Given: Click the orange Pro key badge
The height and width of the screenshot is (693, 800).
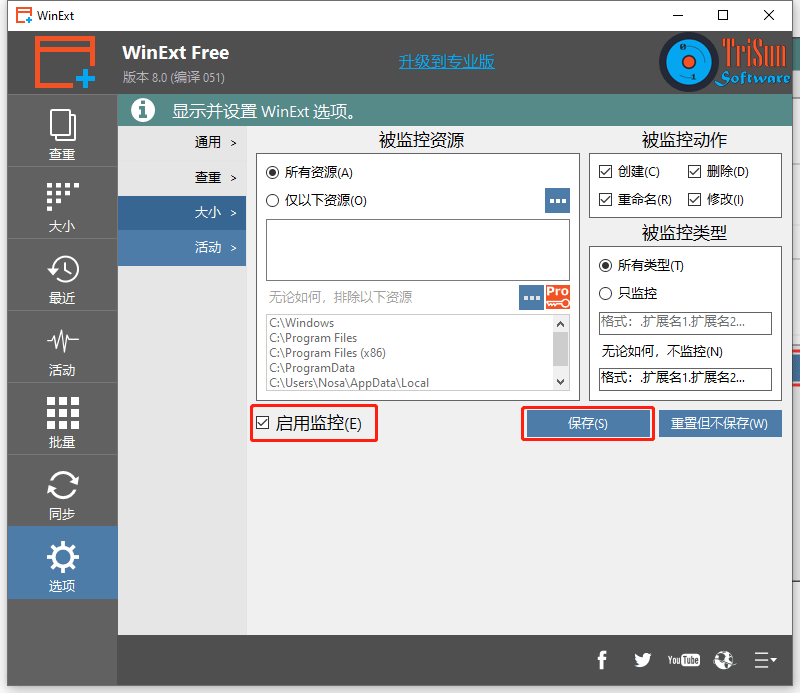Looking at the screenshot, I should tap(558, 297).
